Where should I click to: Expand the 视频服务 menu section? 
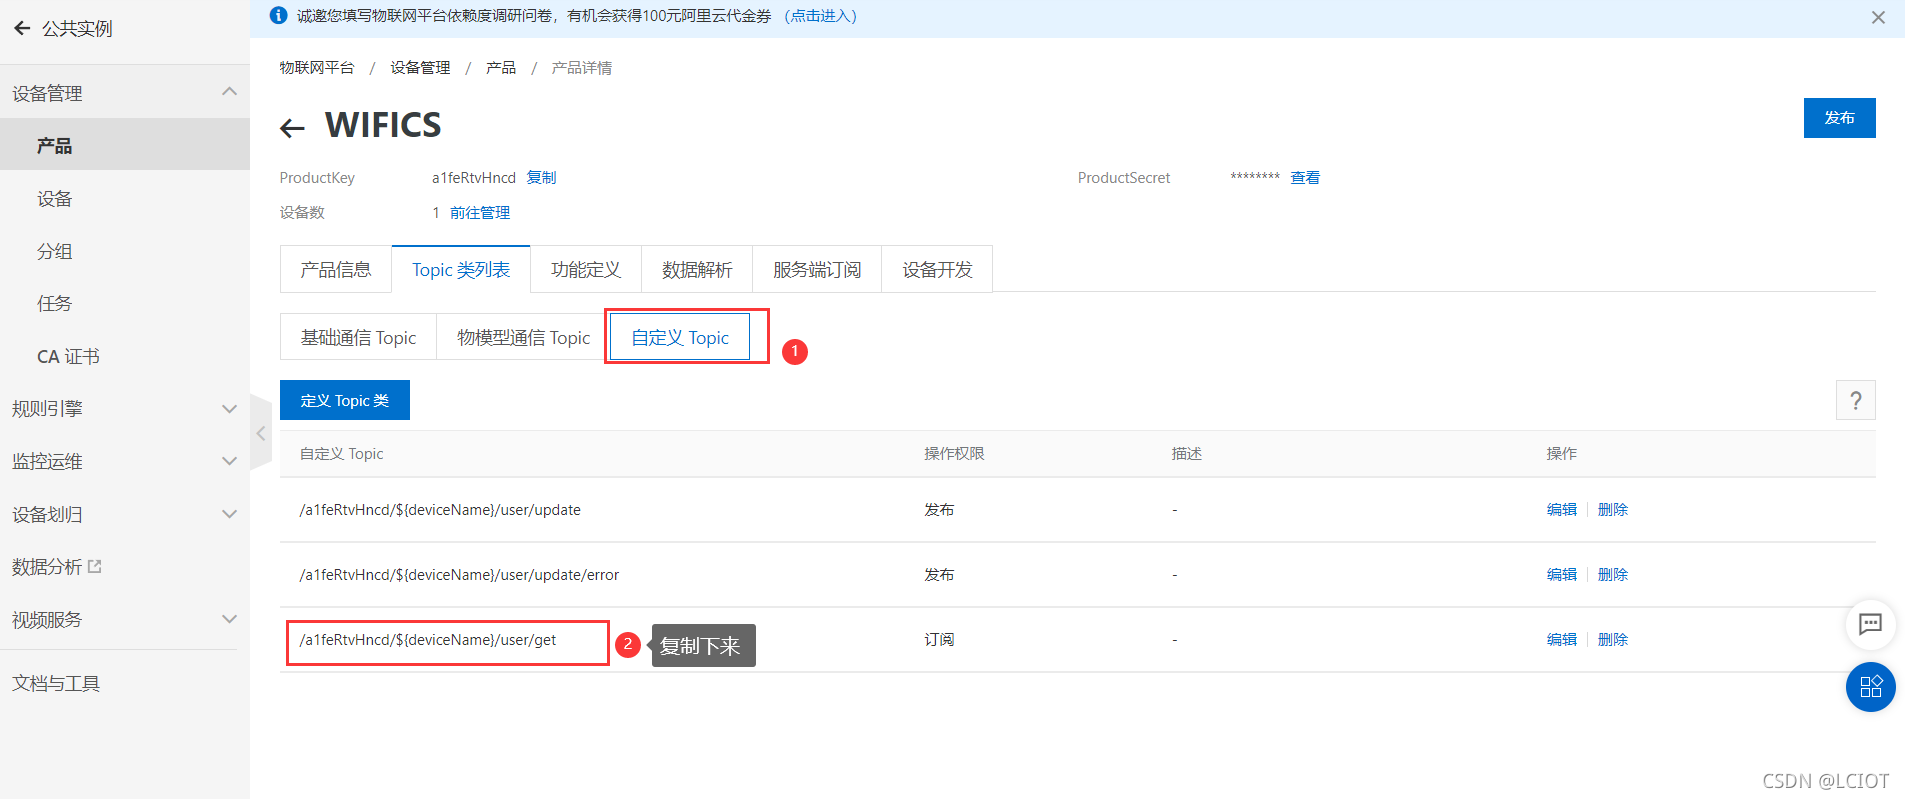tap(229, 619)
